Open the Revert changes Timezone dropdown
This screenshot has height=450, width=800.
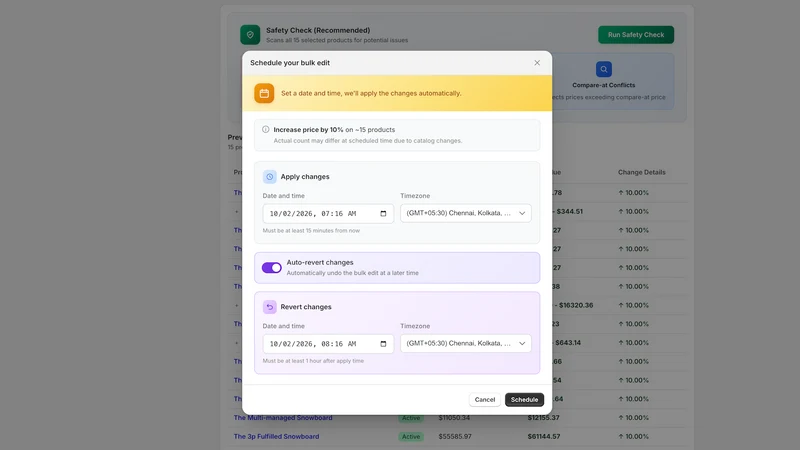[466, 343]
